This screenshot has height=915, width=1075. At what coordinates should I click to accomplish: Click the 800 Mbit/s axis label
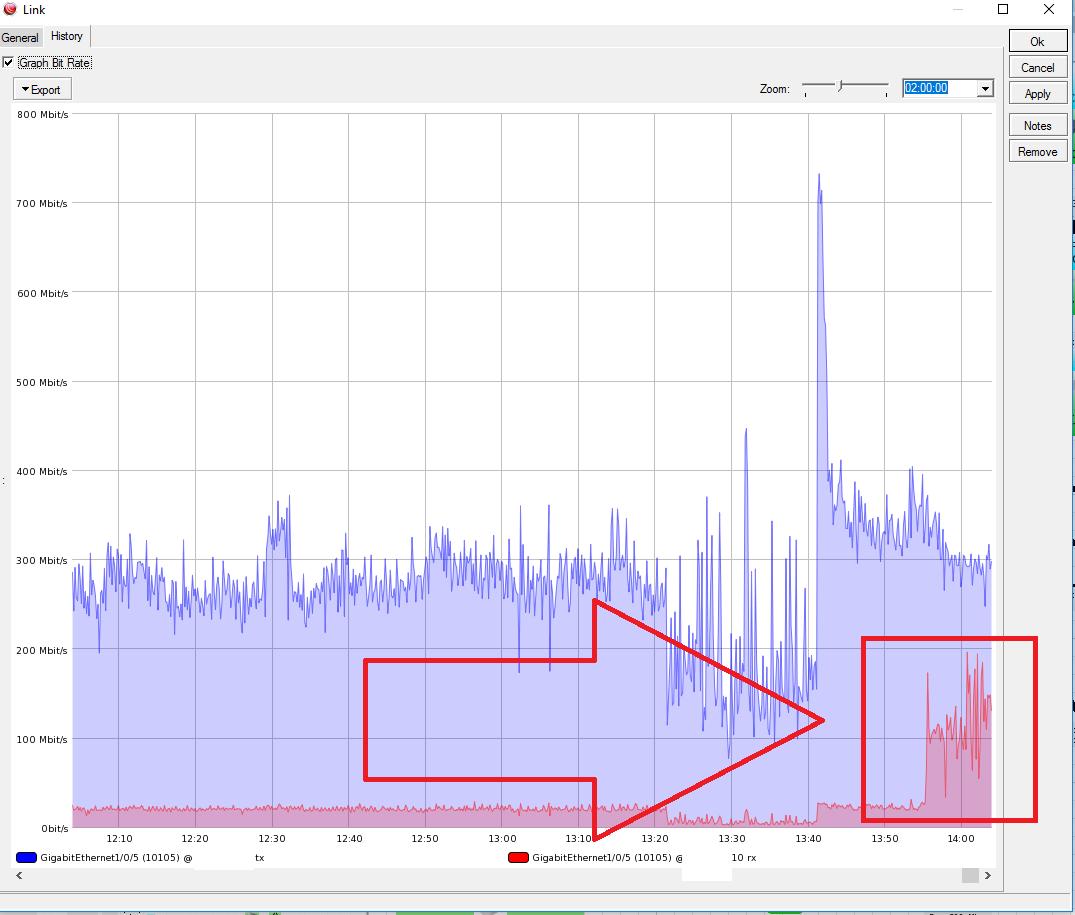click(43, 114)
